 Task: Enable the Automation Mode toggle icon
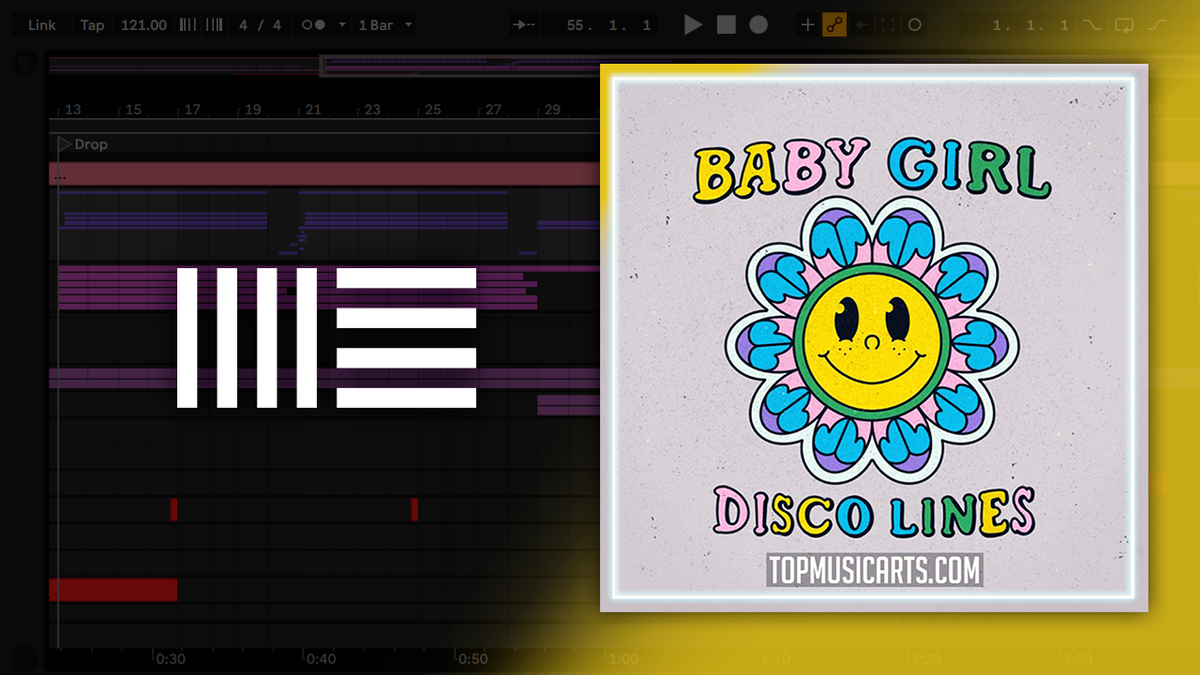coord(834,24)
